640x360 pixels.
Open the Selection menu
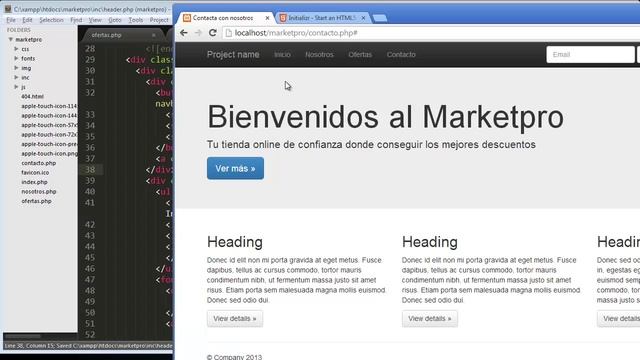pos(51,20)
